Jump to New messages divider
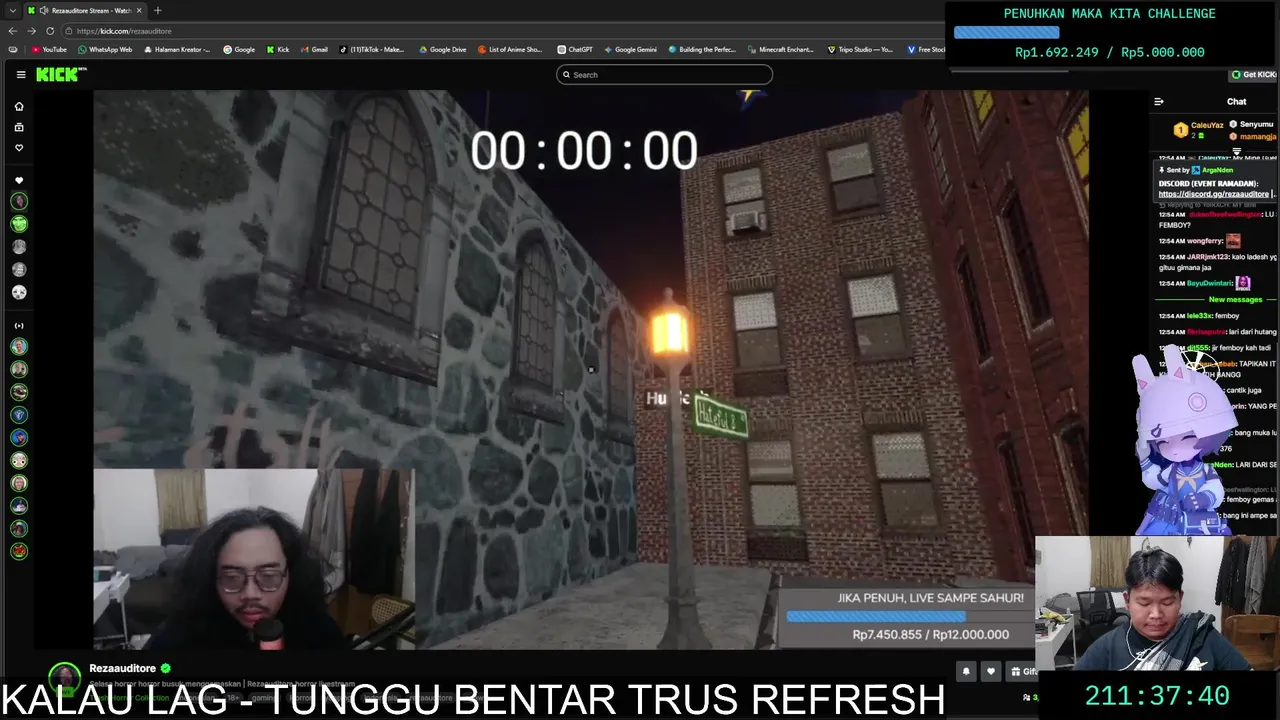 pos(1236,300)
